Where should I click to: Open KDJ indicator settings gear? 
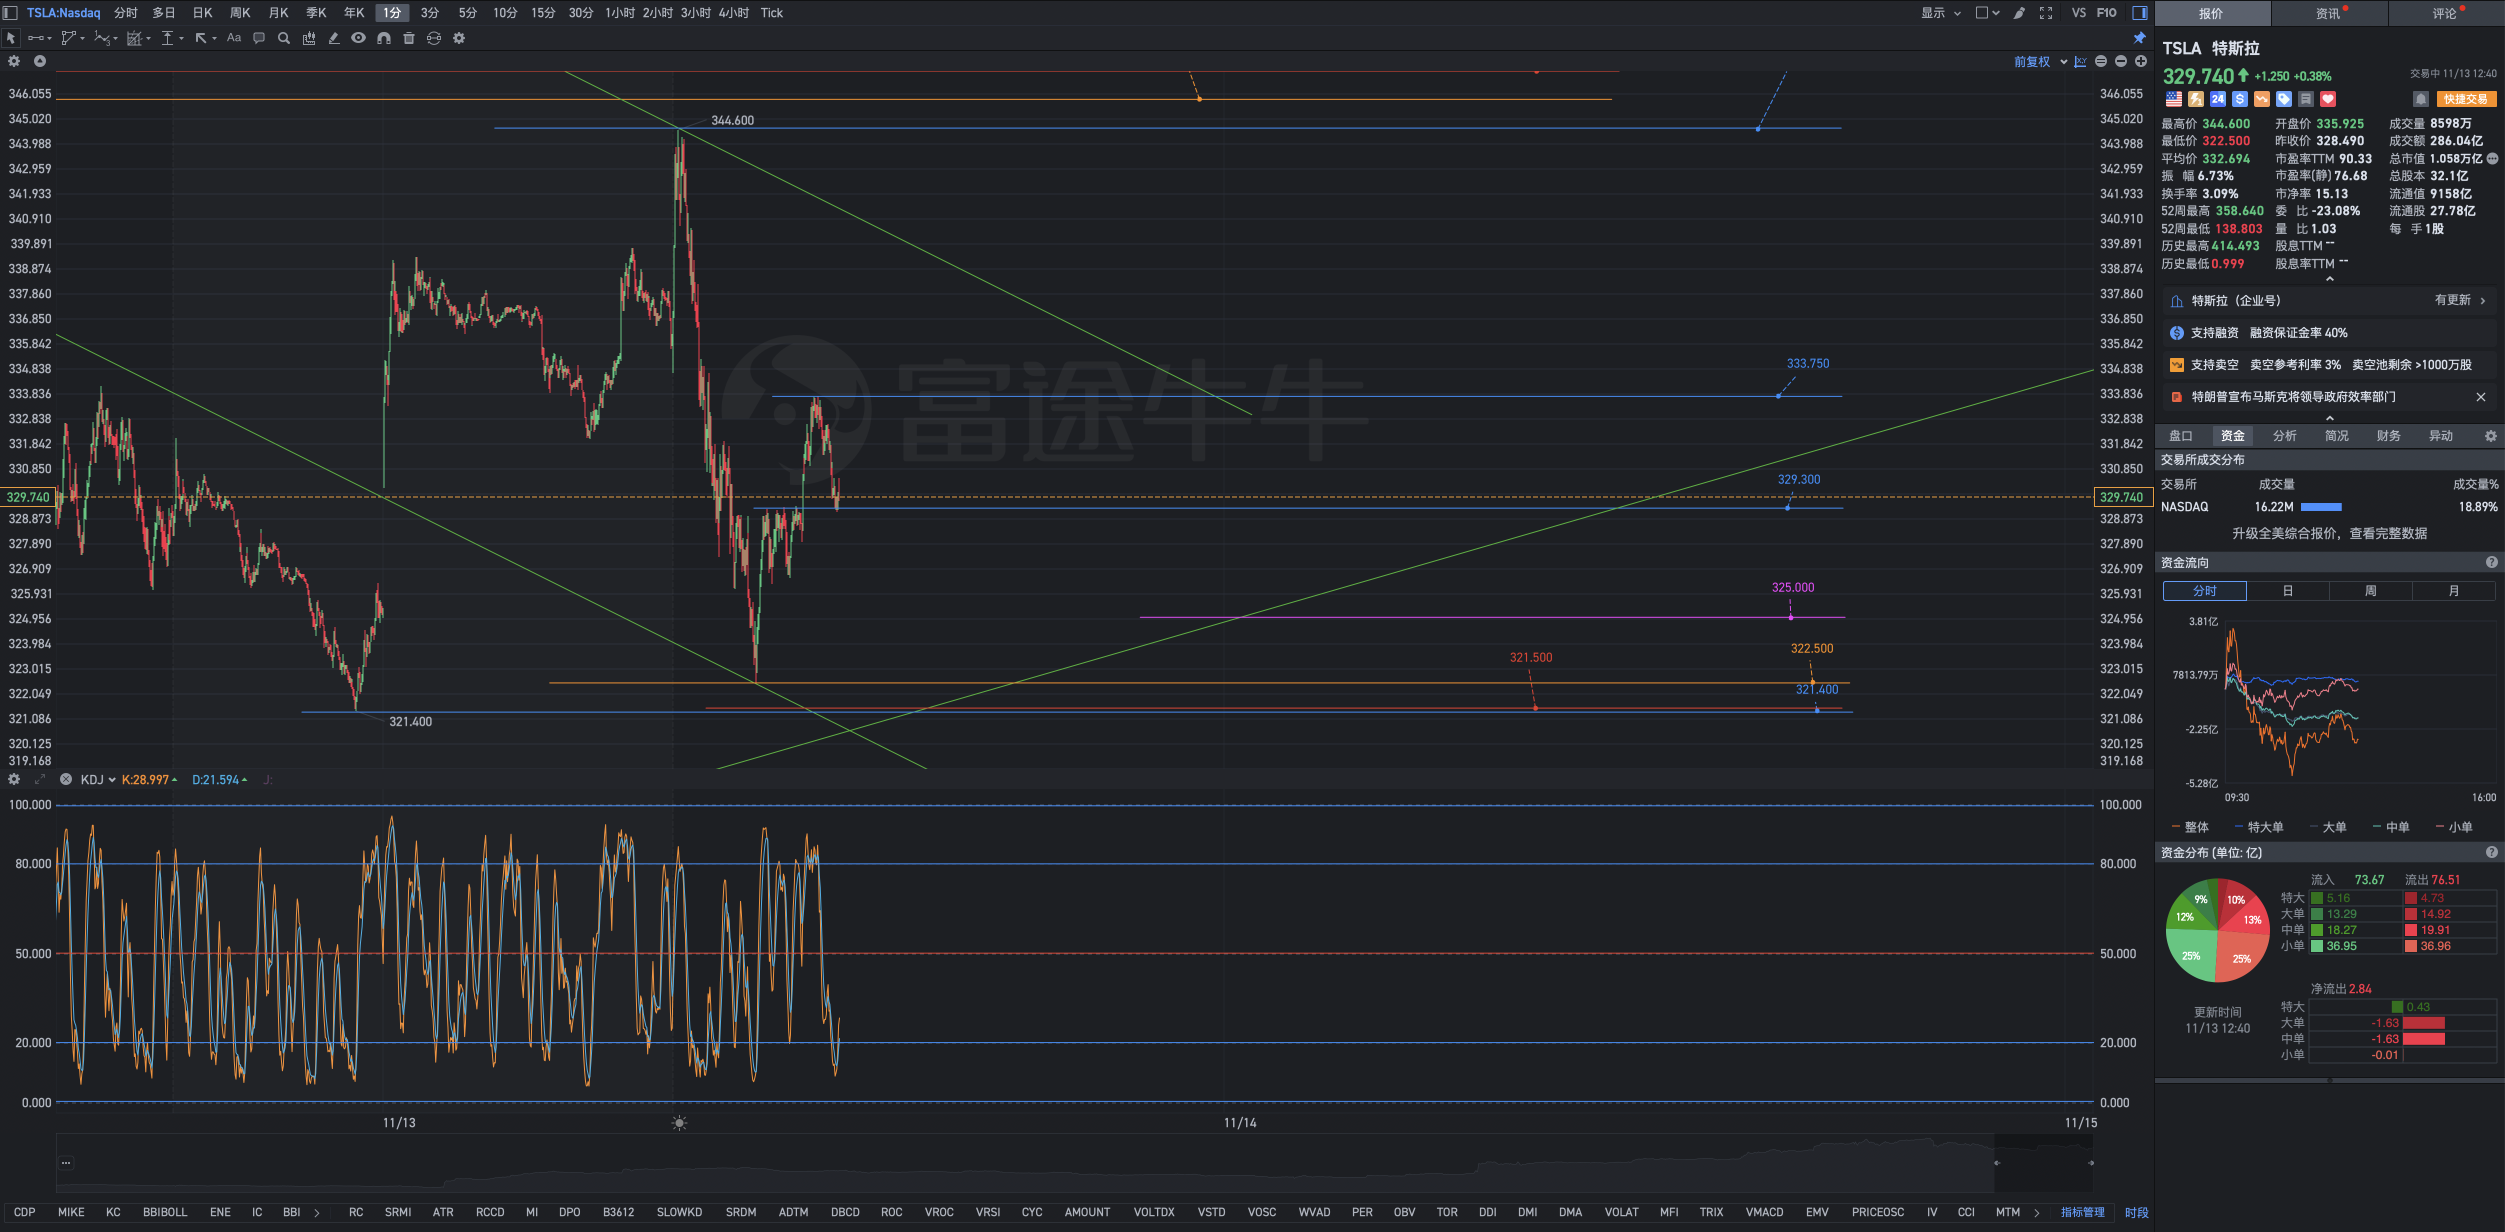pyautogui.click(x=14, y=779)
